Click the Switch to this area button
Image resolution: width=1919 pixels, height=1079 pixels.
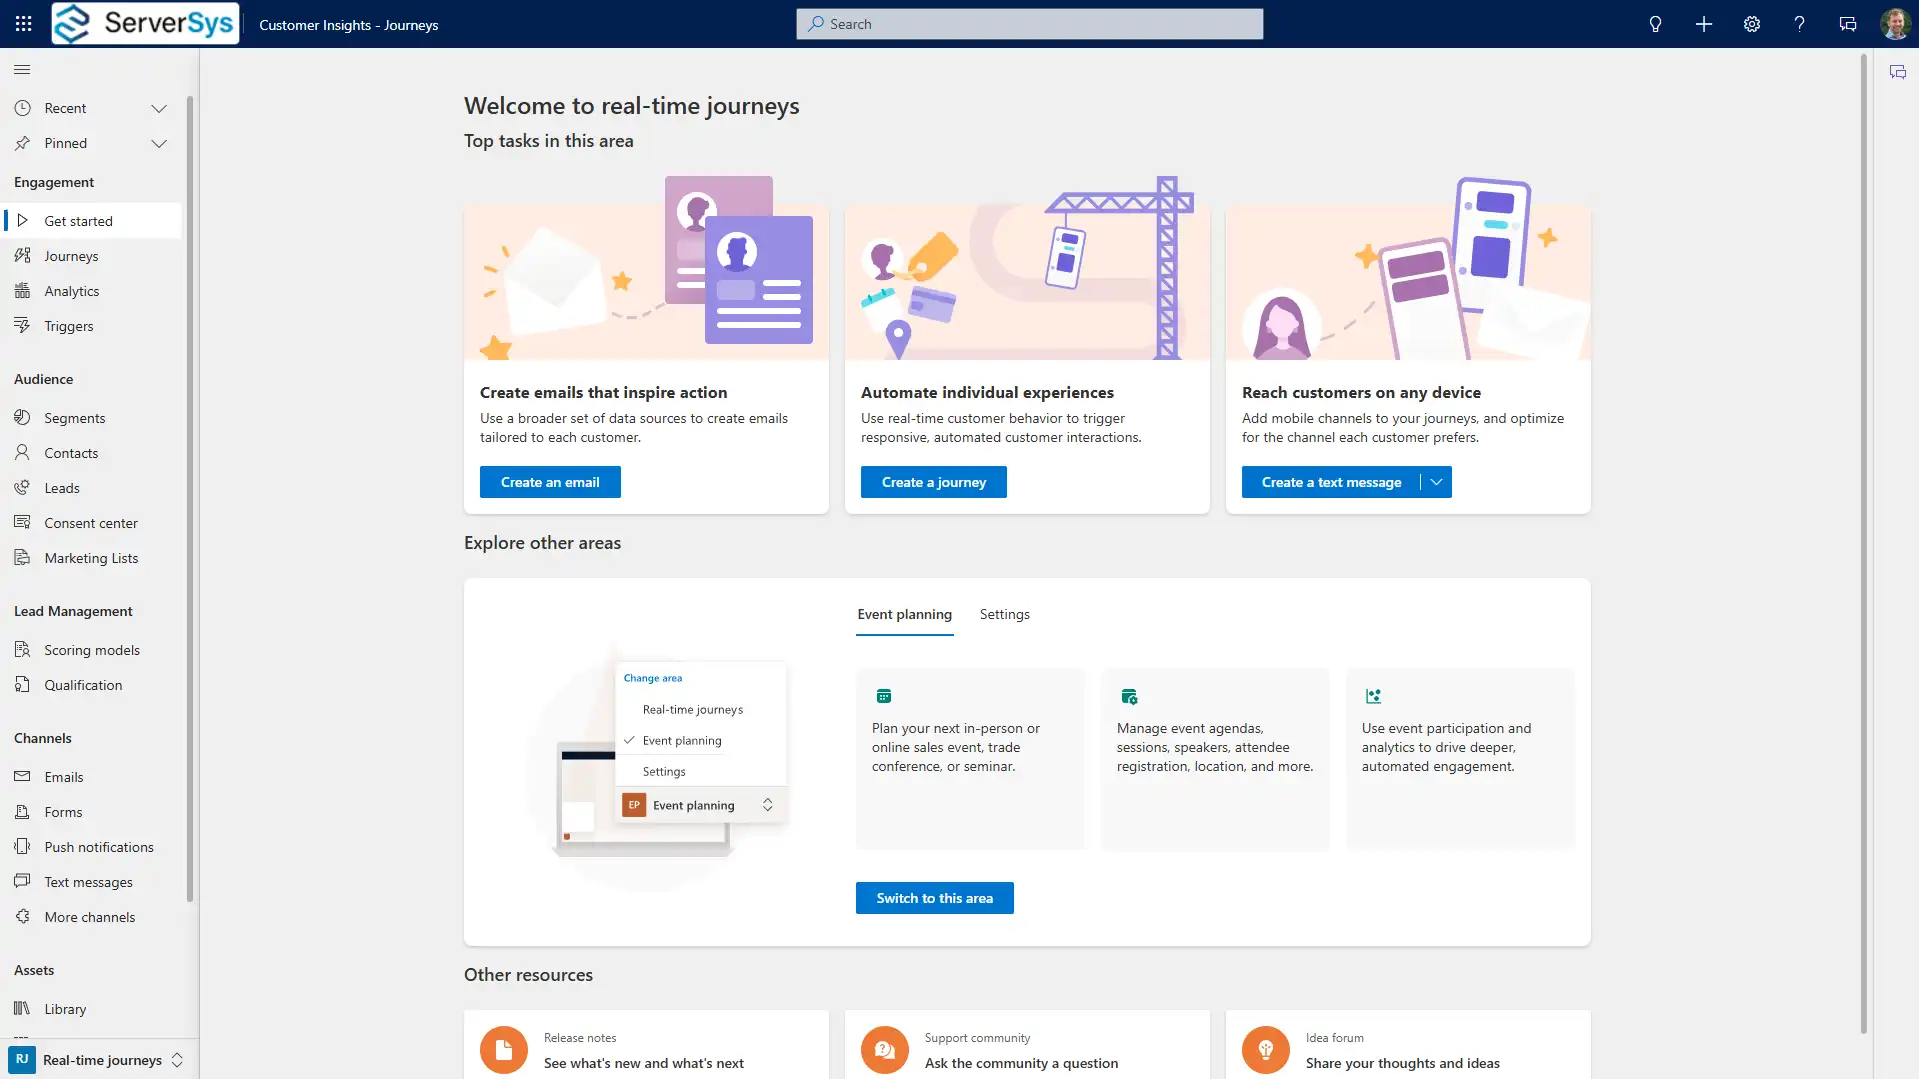click(x=934, y=898)
